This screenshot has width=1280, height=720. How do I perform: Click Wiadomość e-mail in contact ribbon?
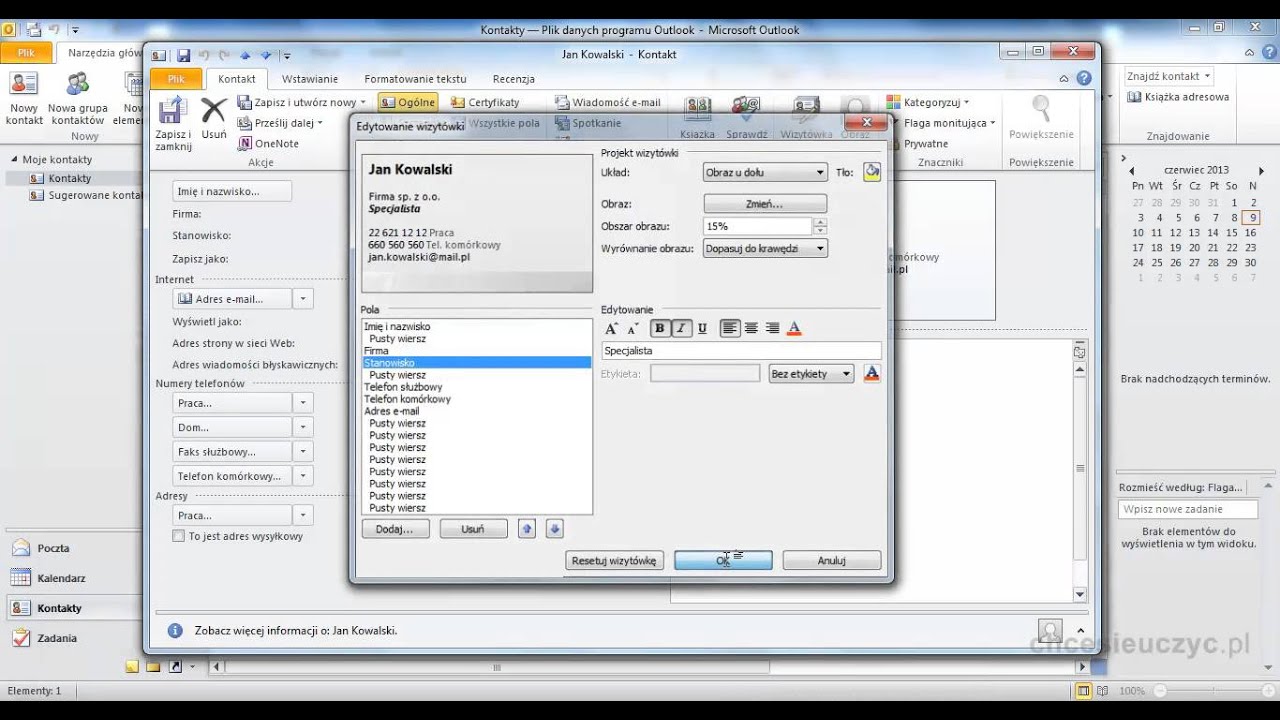(607, 102)
